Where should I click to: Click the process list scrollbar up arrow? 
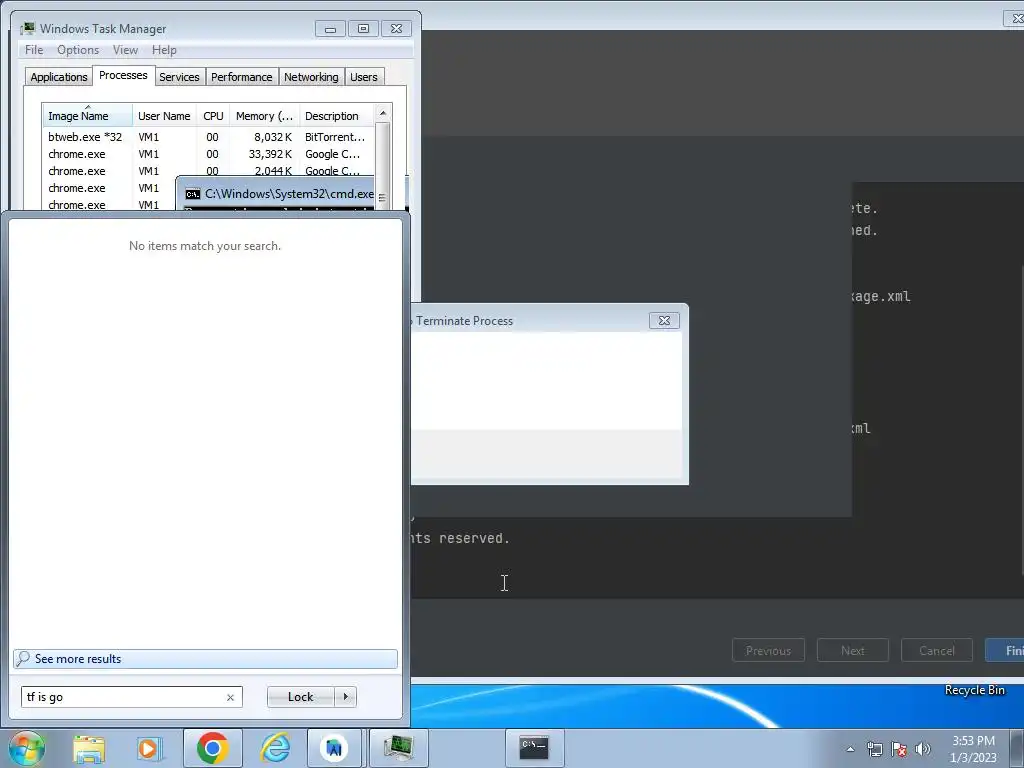(383, 113)
